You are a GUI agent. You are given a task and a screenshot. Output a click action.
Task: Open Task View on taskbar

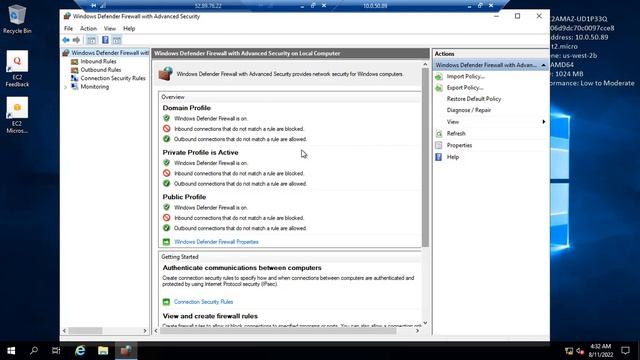click(56, 351)
